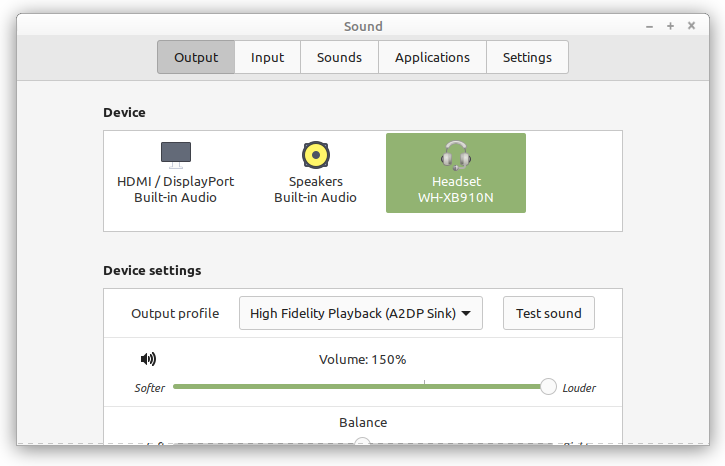The width and height of the screenshot is (725, 466).
Task: Select the HDMI / DisplayPort monitor icon
Action: [176, 155]
